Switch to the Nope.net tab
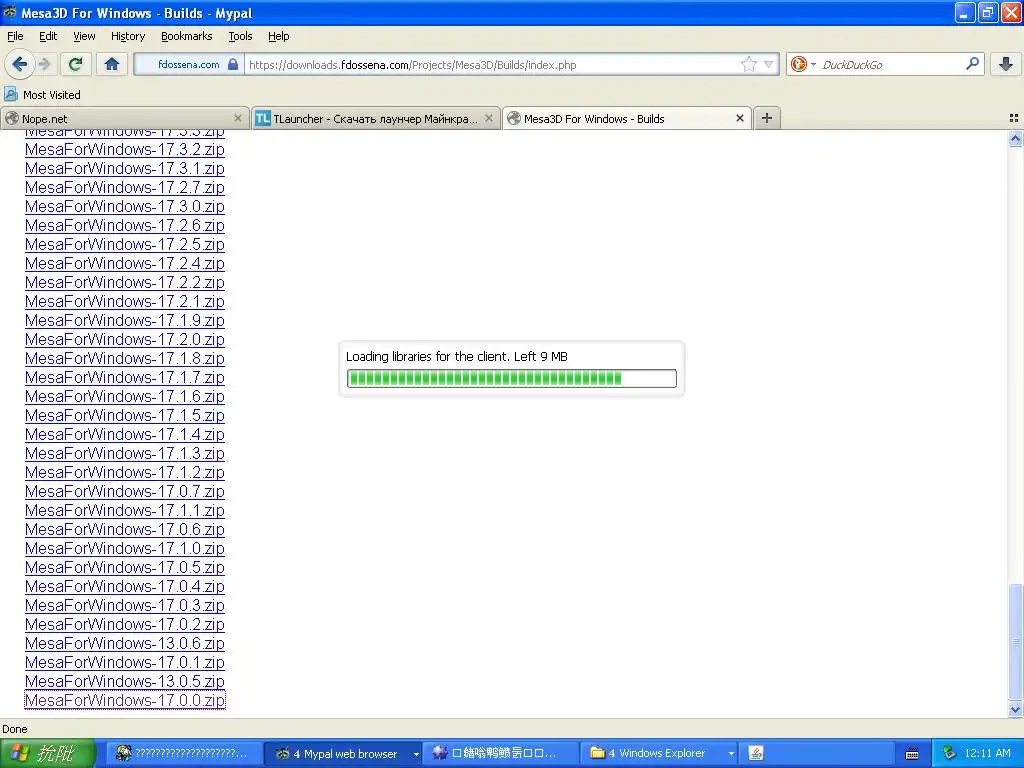The height and width of the screenshot is (768, 1024). click(125, 118)
